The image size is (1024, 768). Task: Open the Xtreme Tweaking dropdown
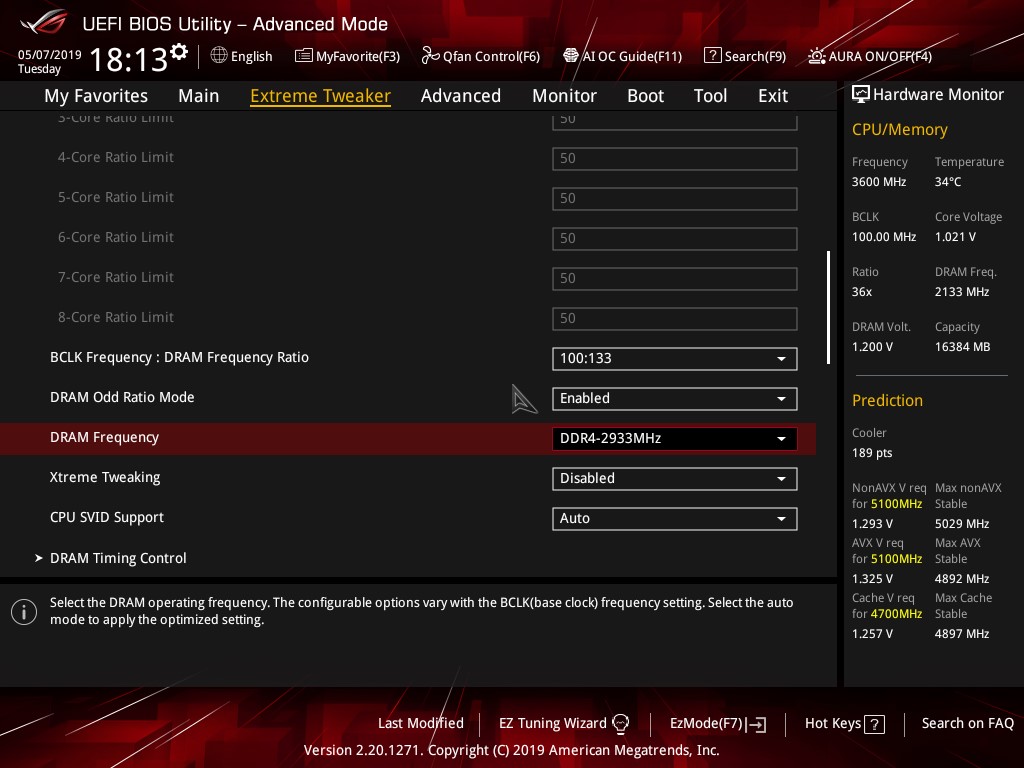(675, 479)
